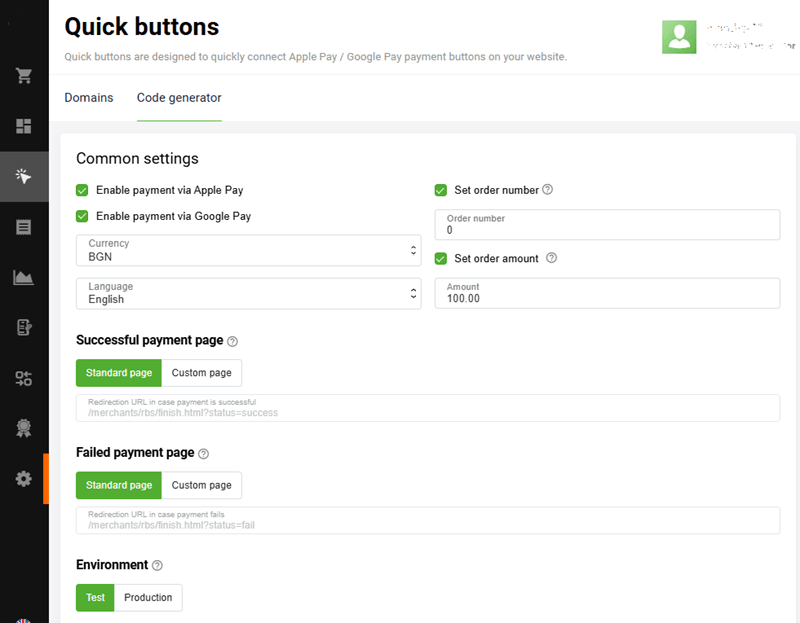Open settings via the gear icon
Screen dimensions: 800x623
24,479
